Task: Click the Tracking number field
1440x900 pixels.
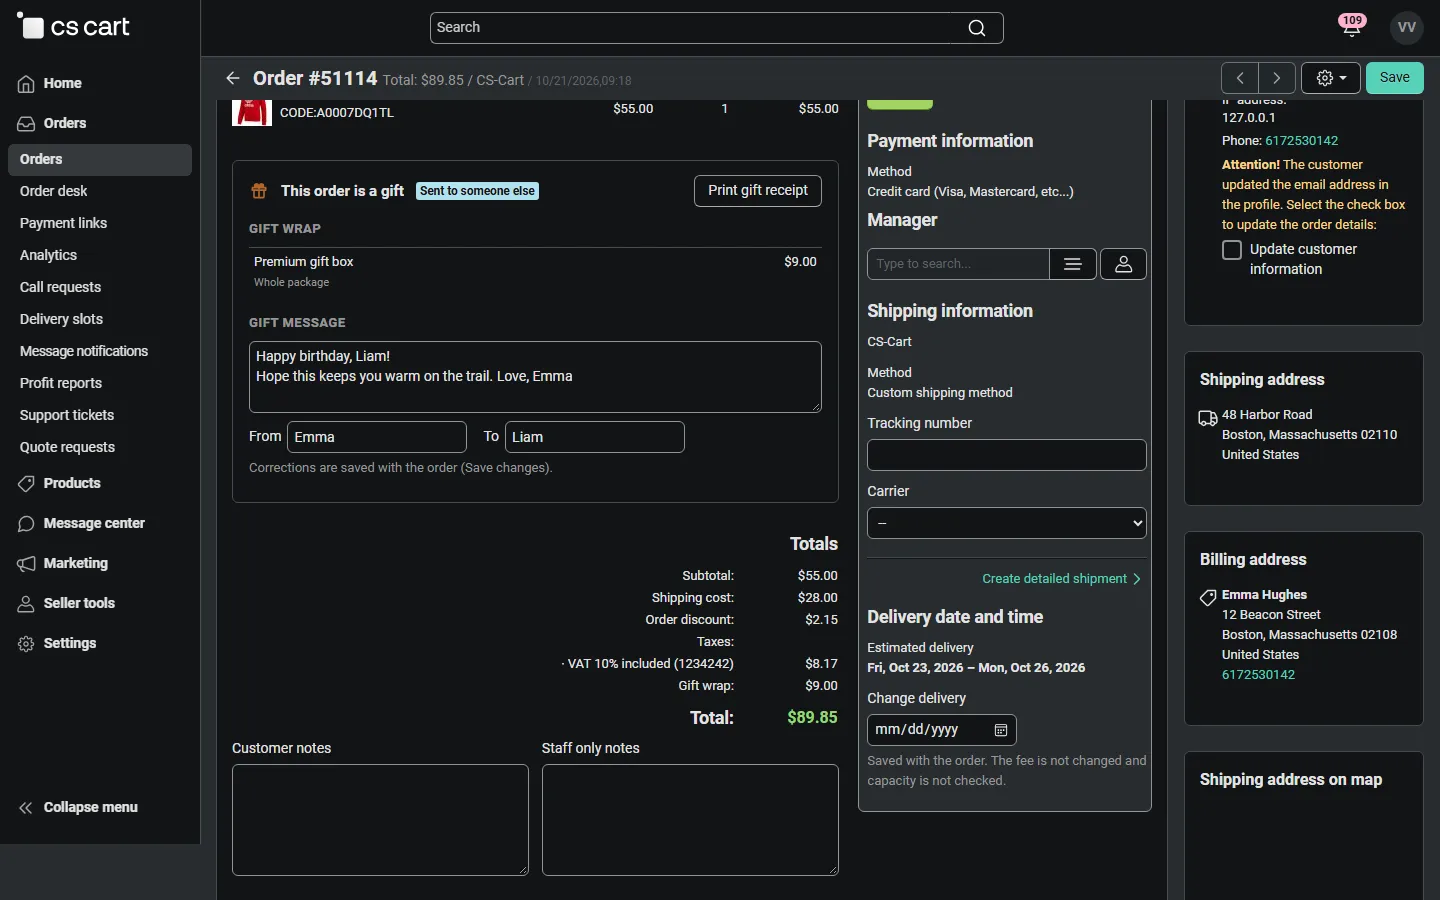Action: (1007, 455)
